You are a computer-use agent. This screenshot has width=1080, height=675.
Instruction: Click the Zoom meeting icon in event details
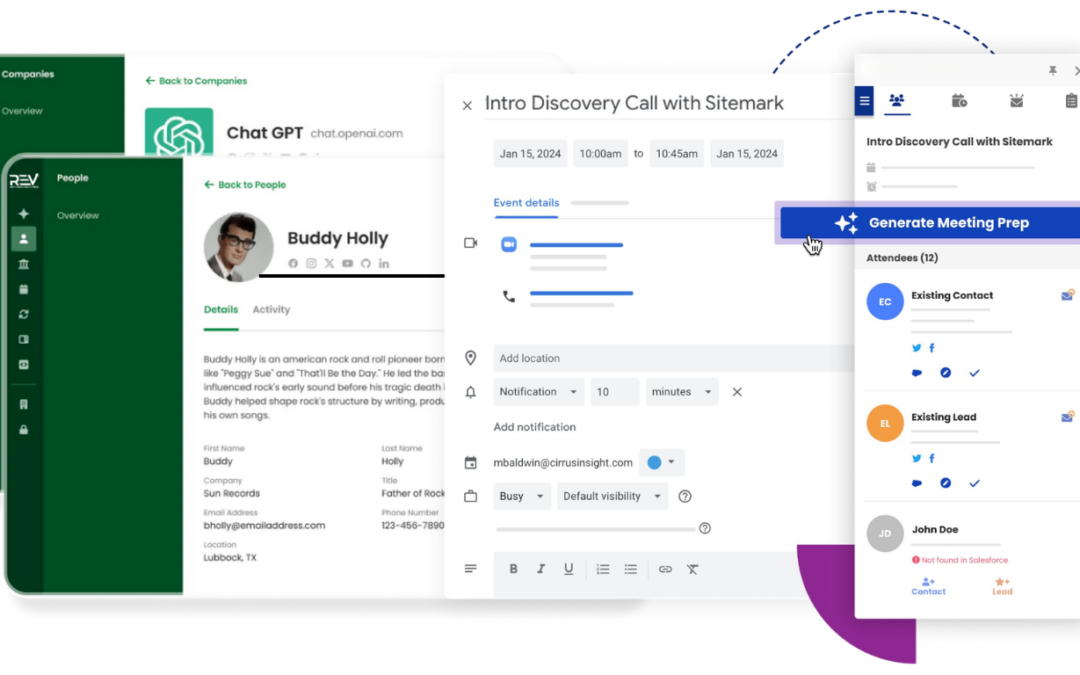pos(509,245)
